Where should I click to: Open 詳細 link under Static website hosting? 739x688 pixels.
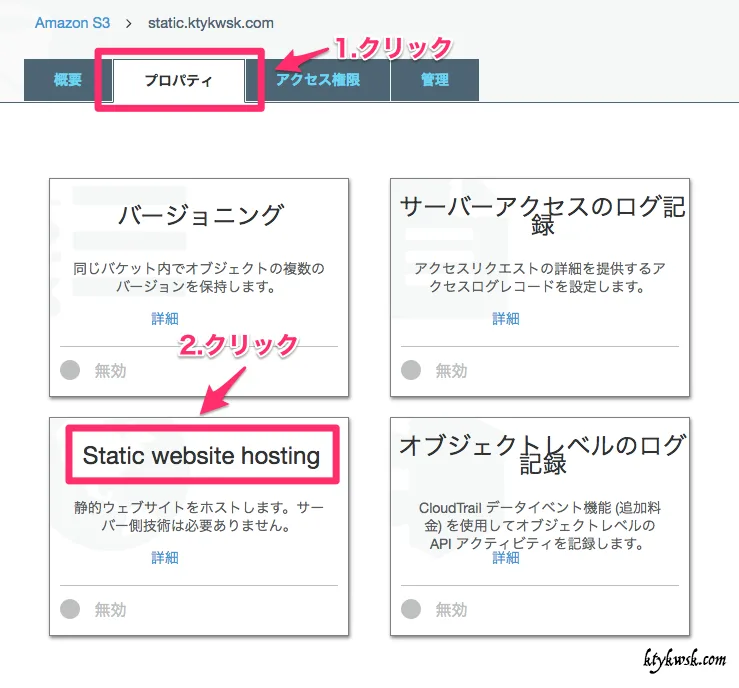pos(164,557)
